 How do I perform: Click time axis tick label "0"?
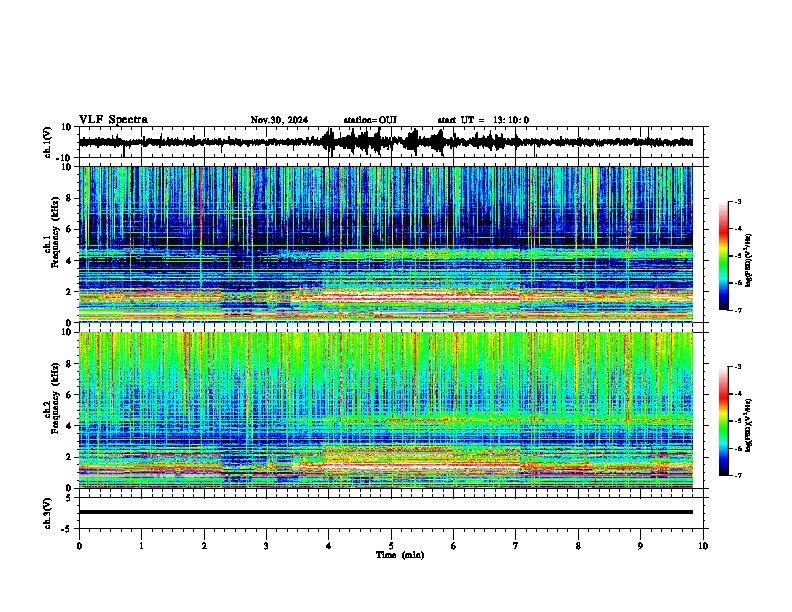coord(79,546)
